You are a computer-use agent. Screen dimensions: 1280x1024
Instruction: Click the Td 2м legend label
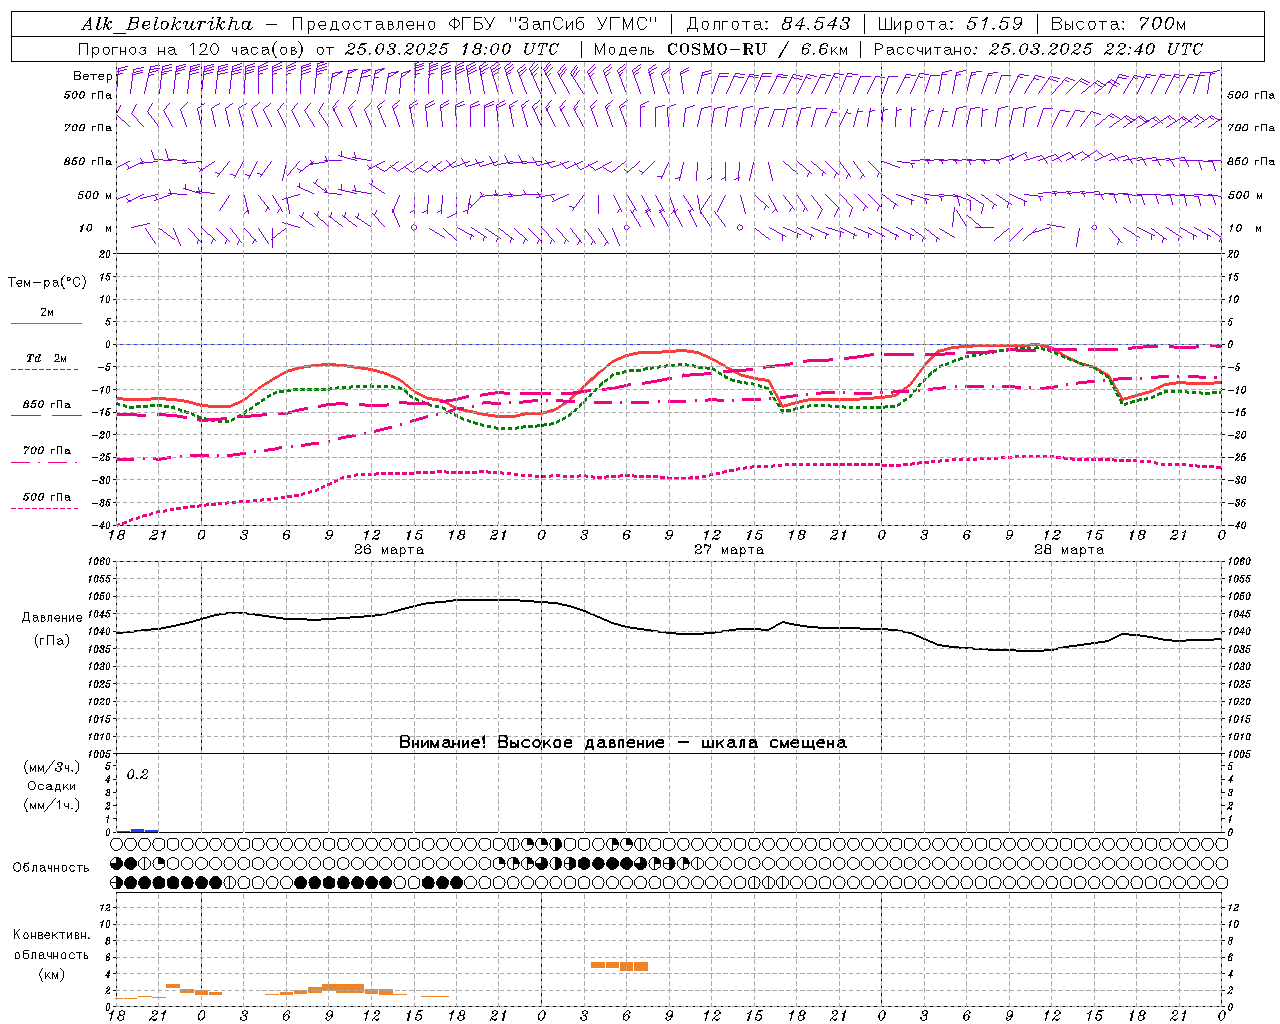coord(47,358)
